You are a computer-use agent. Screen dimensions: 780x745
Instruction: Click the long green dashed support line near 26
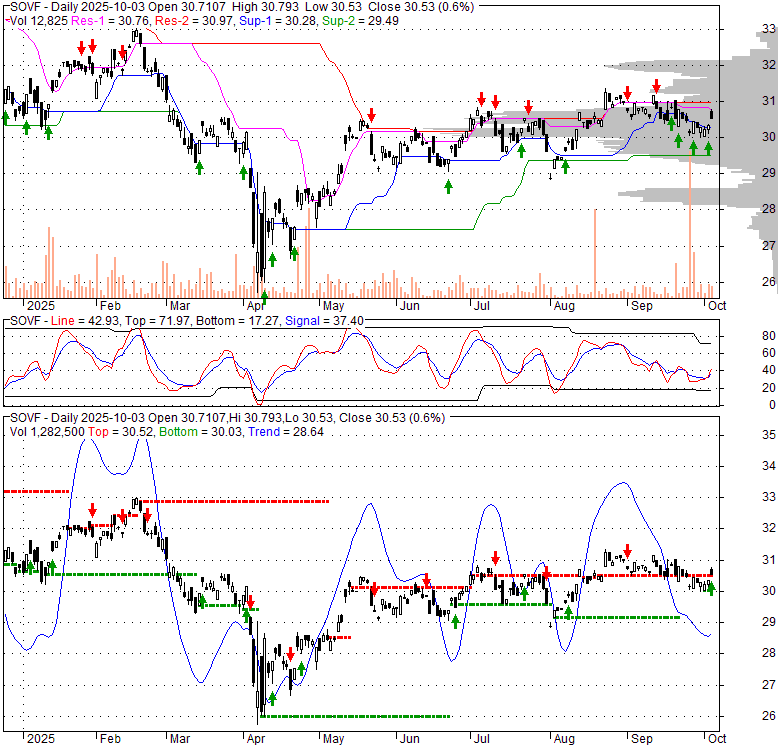pos(355,716)
